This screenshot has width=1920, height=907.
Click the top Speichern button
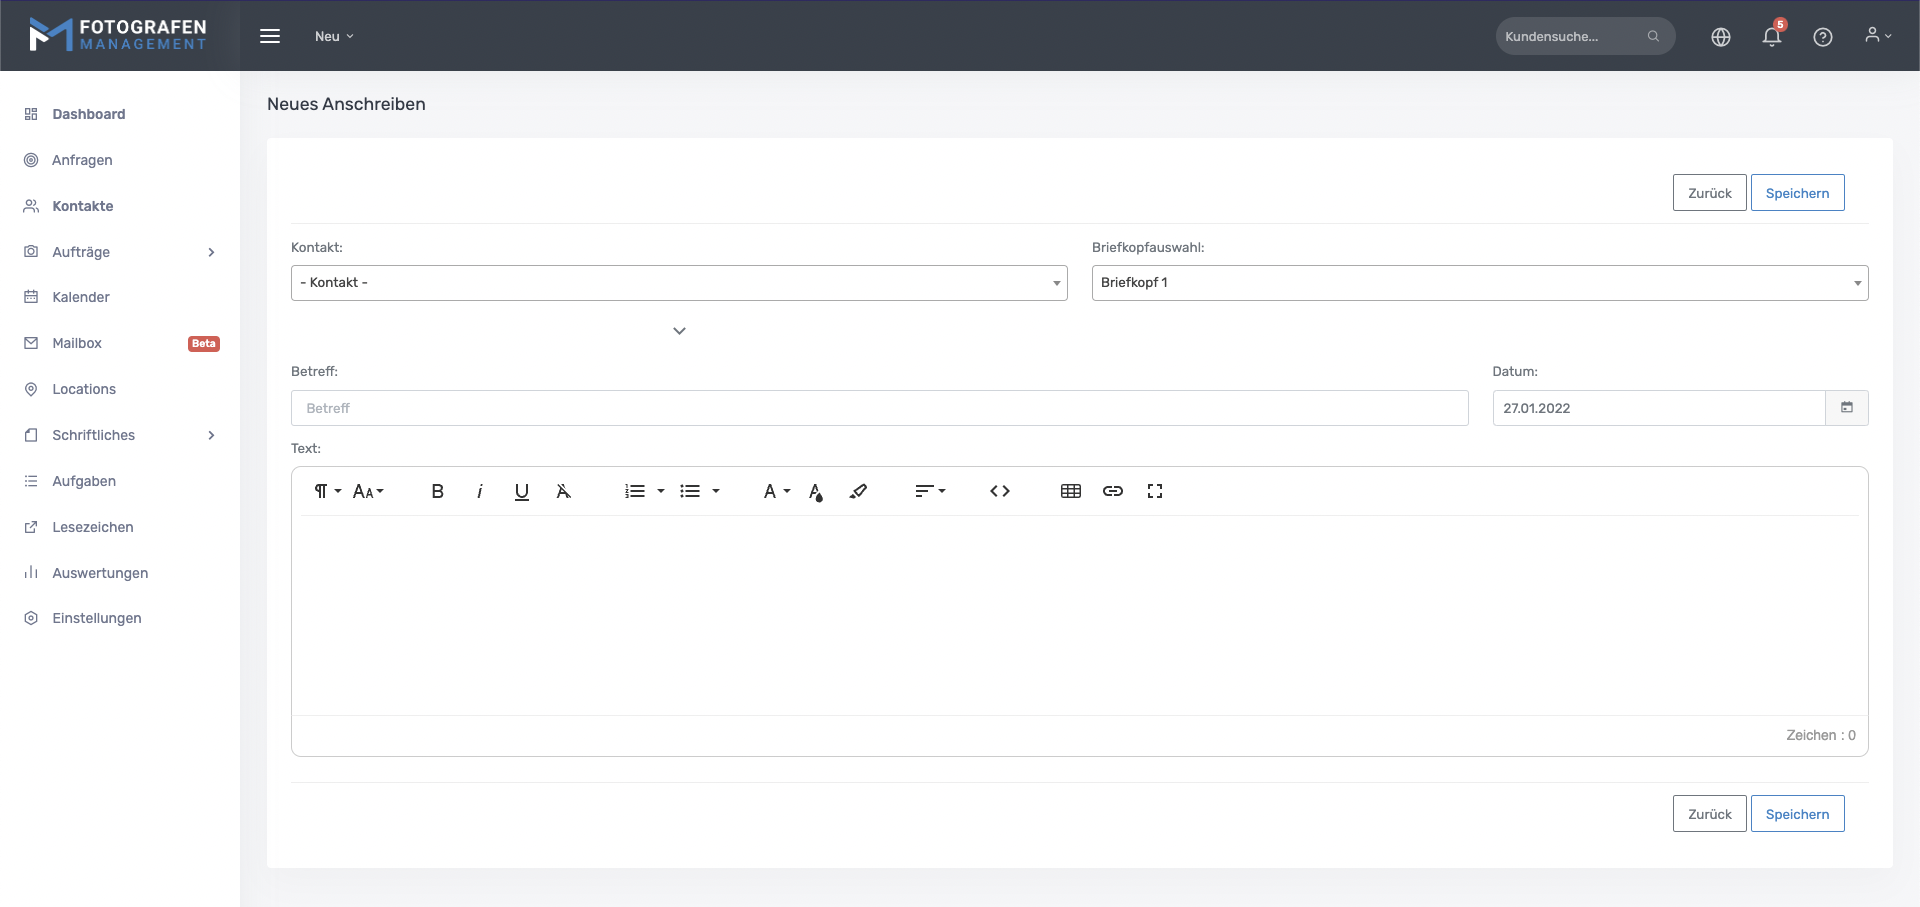pyautogui.click(x=1796, y=193)
